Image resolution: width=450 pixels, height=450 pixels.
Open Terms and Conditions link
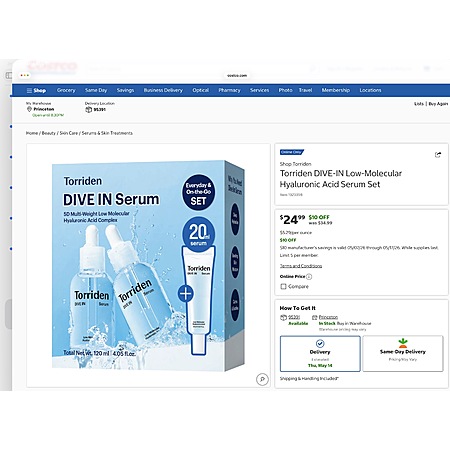(x=301, y=266)
